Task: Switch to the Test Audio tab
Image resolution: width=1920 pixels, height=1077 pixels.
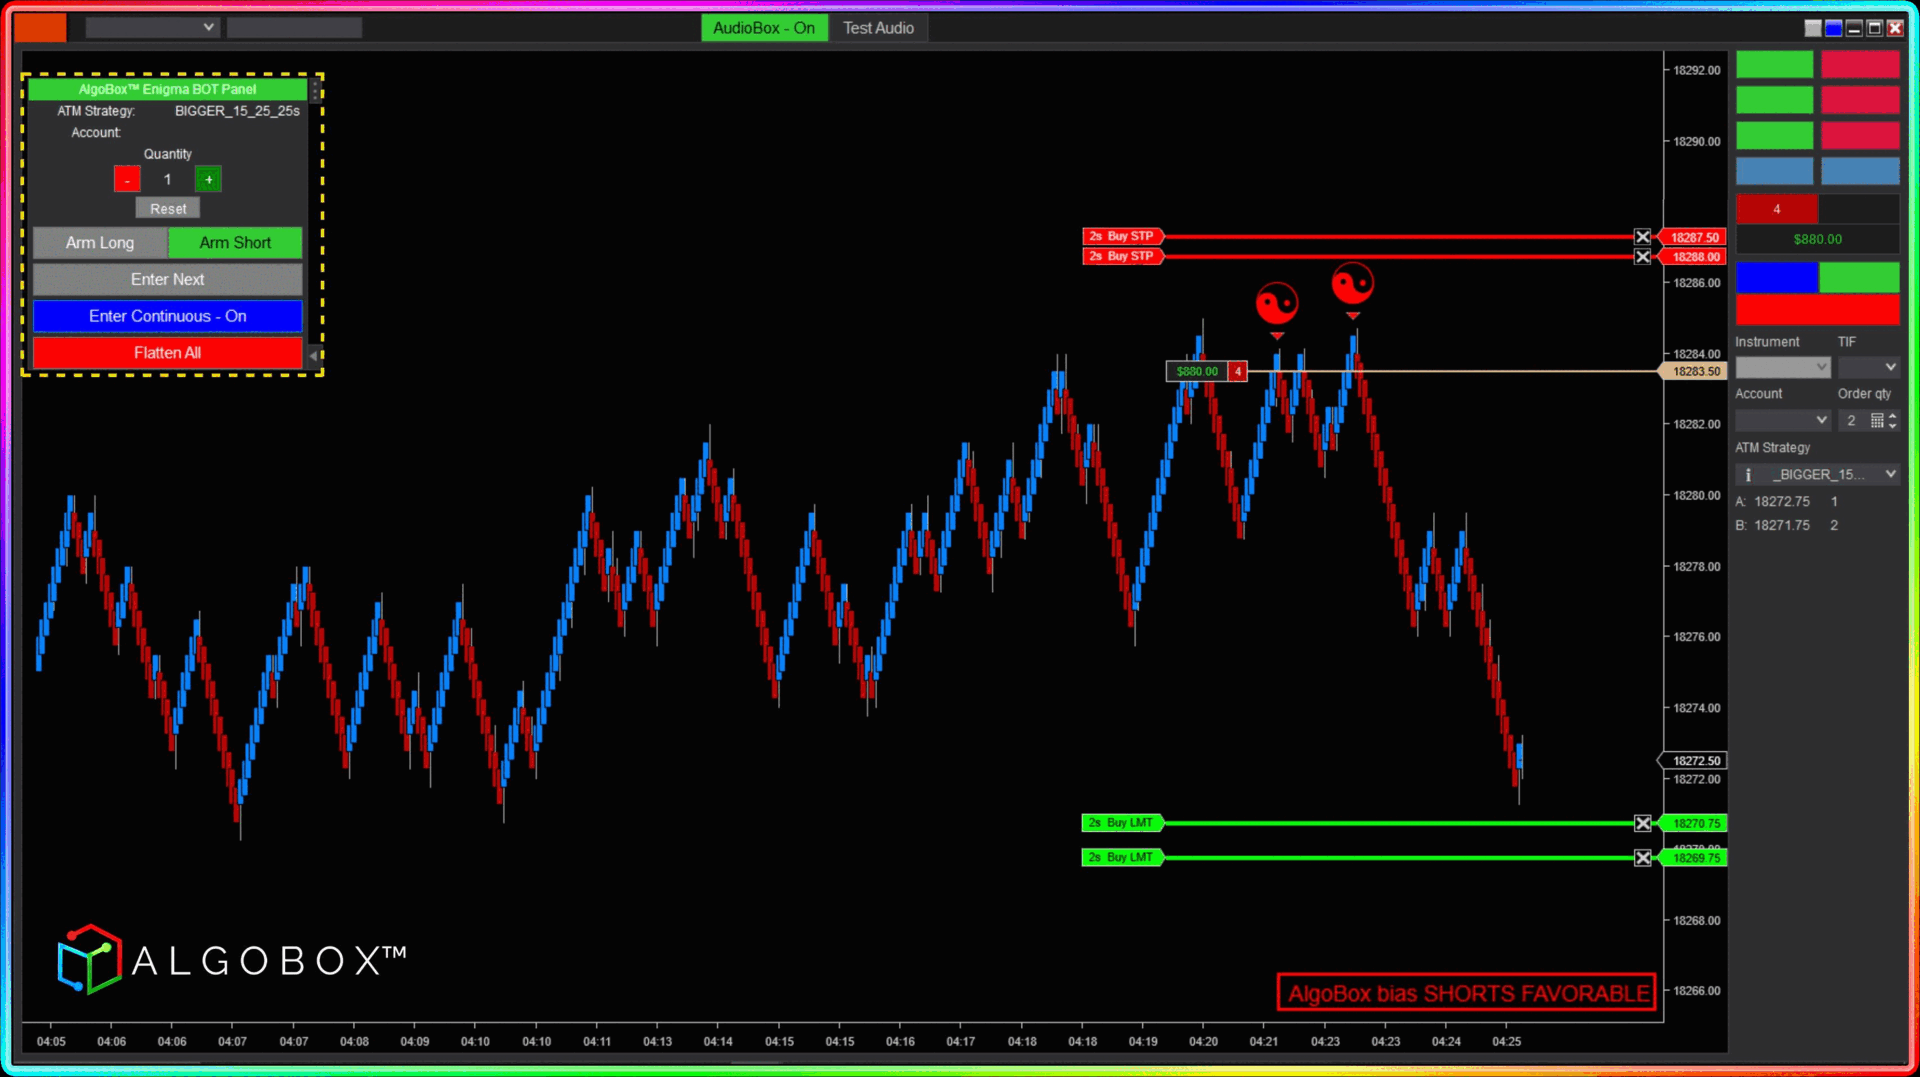Action: (877, 27)
